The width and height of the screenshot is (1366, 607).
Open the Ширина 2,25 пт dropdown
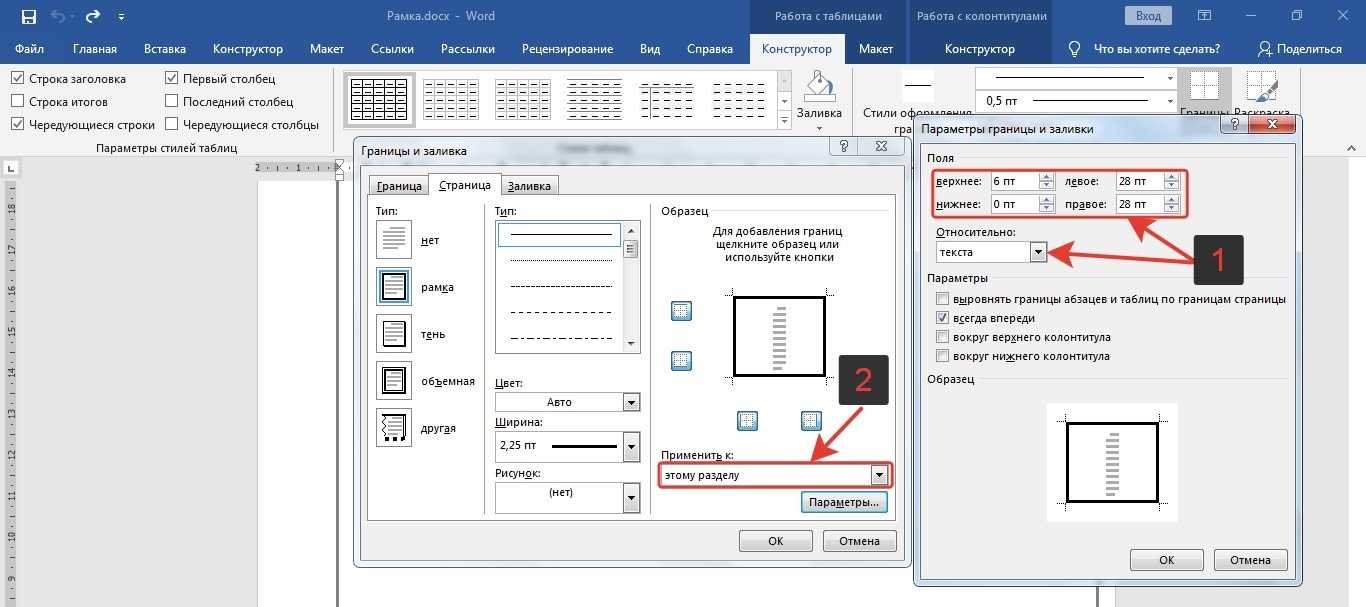[631, 446]
